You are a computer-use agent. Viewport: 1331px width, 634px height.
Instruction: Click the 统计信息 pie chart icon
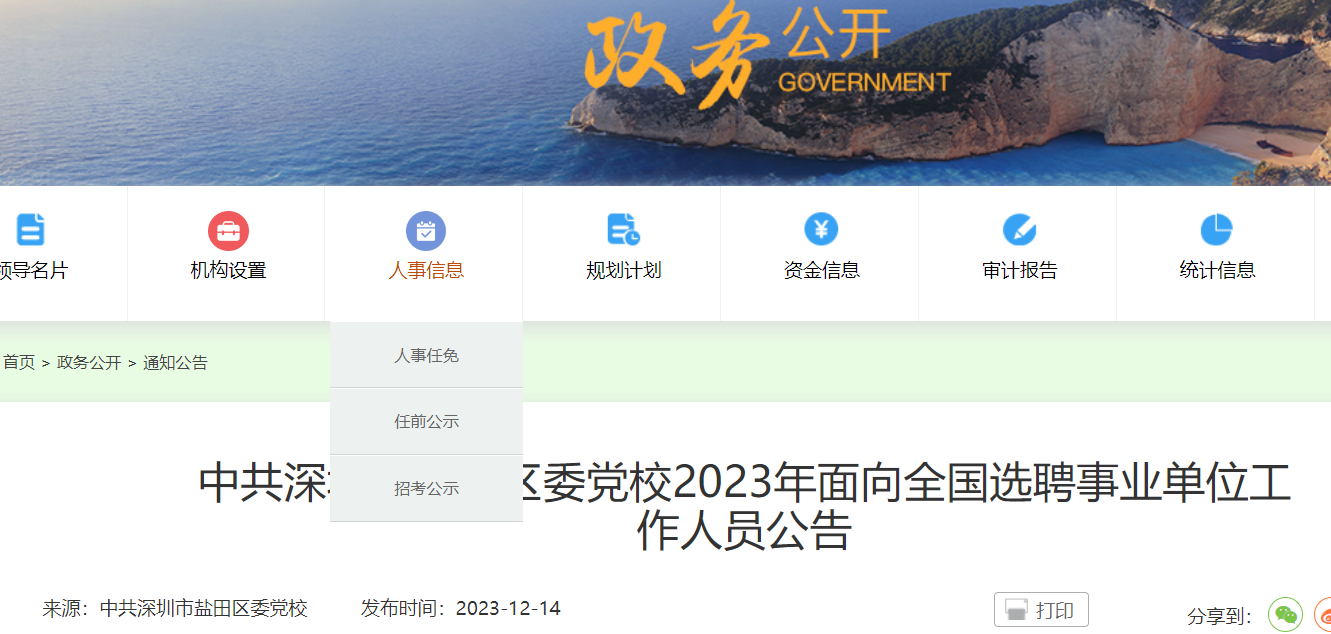(1217, 230)
